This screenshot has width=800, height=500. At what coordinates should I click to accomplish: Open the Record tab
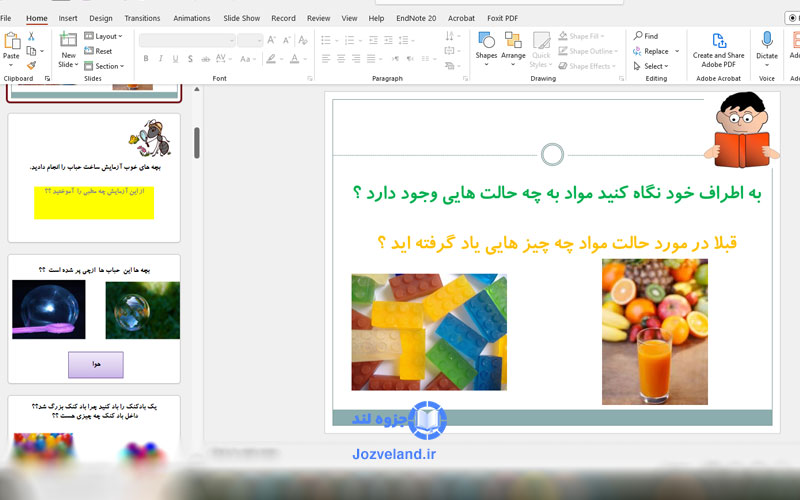click(x=283, y=18)
